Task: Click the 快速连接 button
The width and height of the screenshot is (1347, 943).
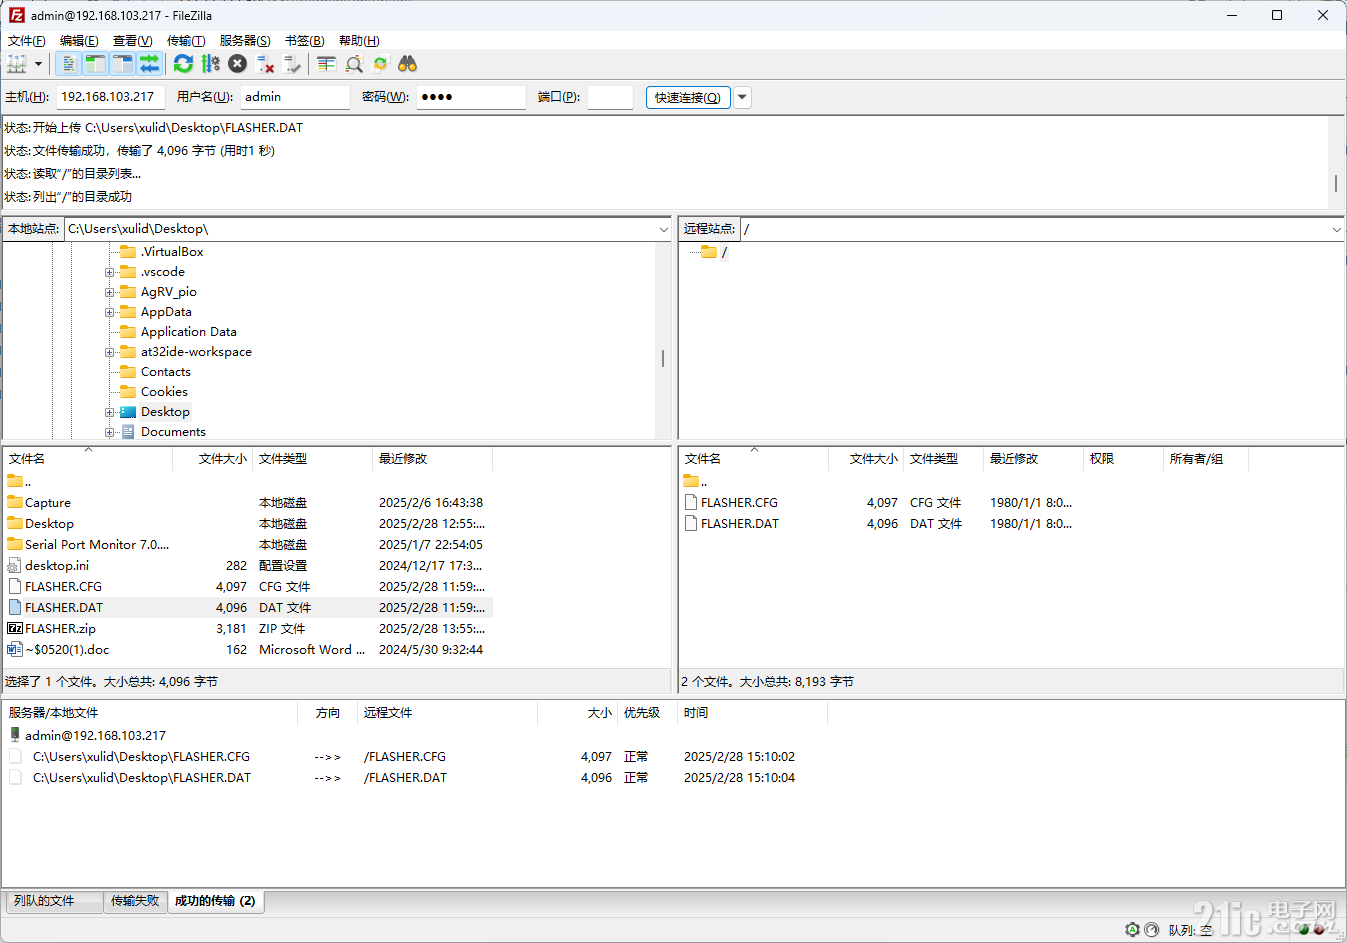Action: coord(688,97)
